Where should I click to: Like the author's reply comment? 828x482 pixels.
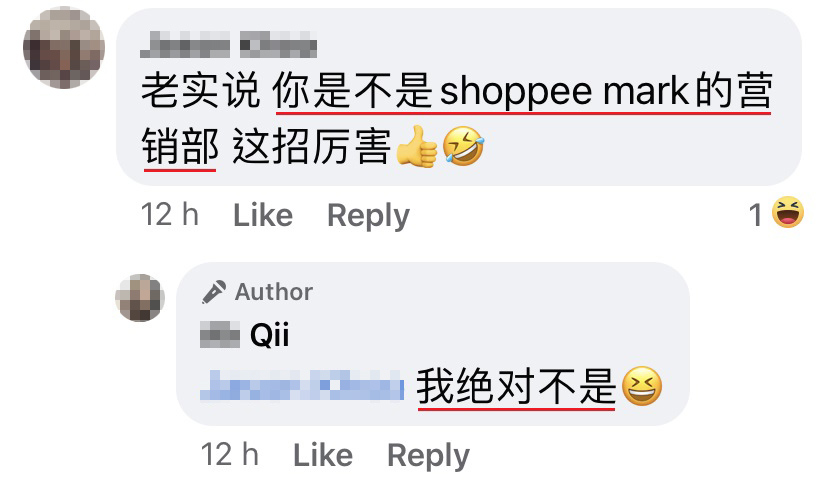point(323,455)
